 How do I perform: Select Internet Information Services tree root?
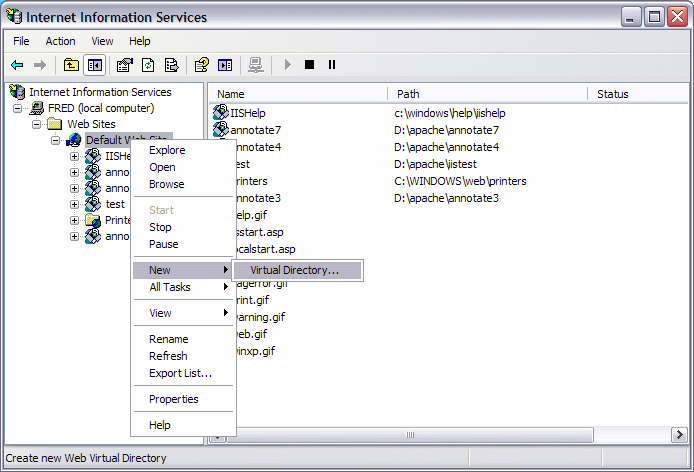(100, 92)
